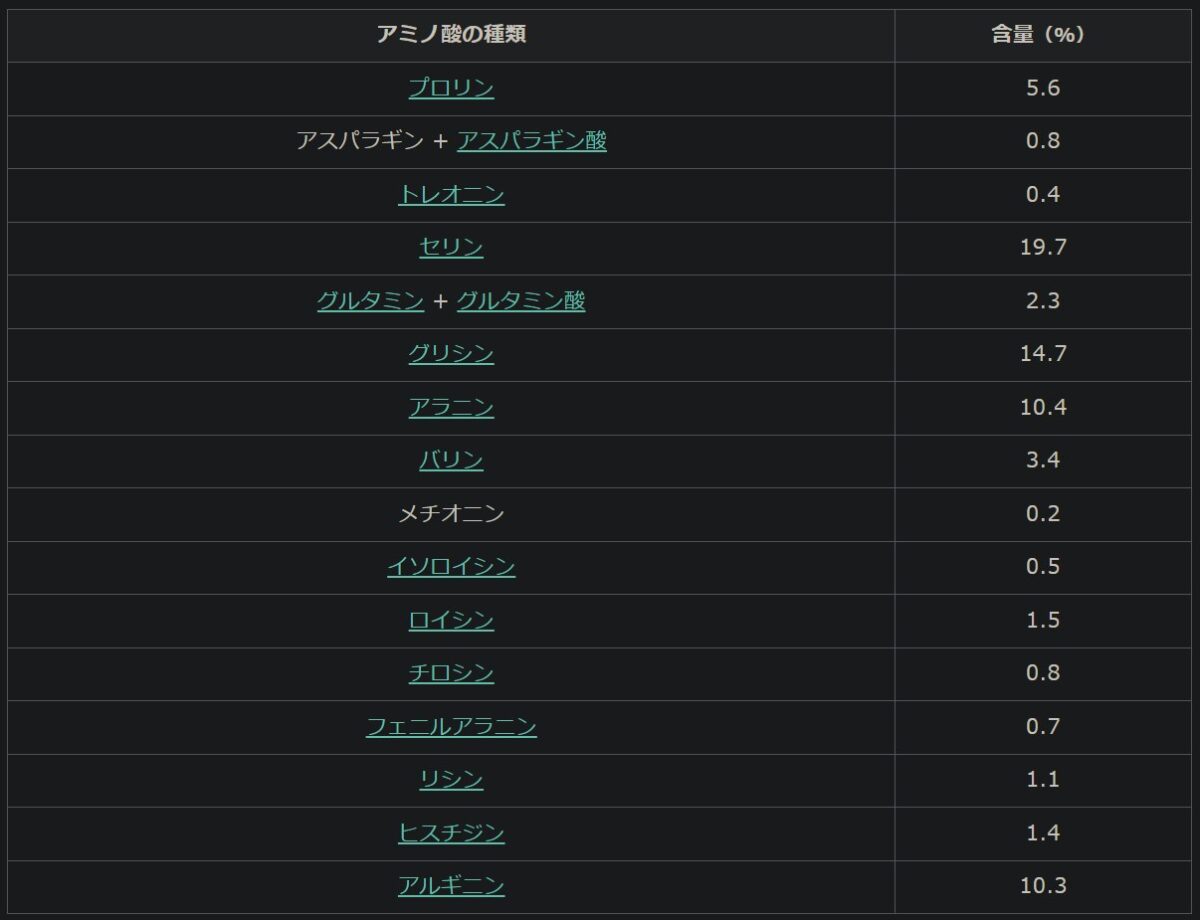This screenshot has height=920, width=1200.
Task: Open the フェニルアラニン link
Action: pos(451,726)
